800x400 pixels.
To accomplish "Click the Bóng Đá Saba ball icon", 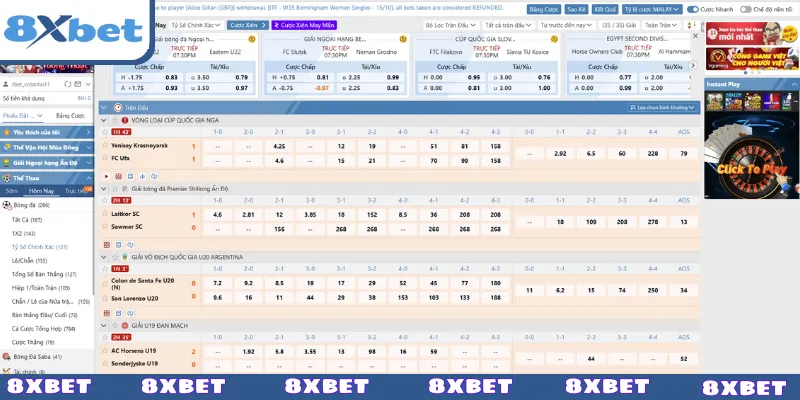I will point(7,357).
